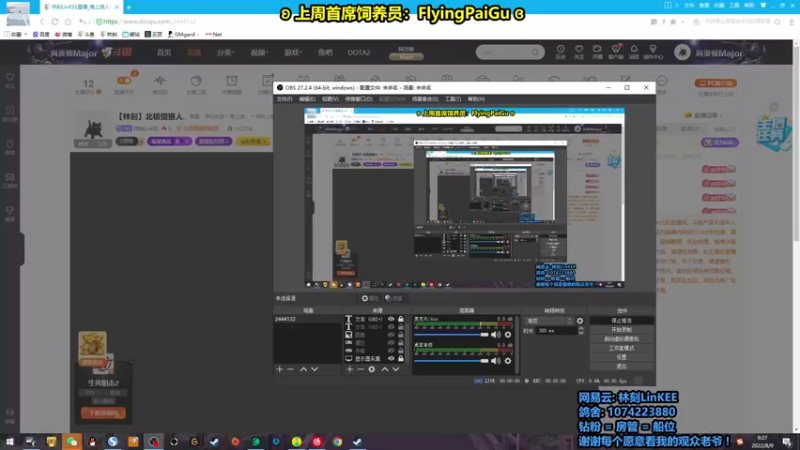This screenshot has width=800, height=450.
Task: Expand GMgard bookmark folder
Action: [183, 34]
